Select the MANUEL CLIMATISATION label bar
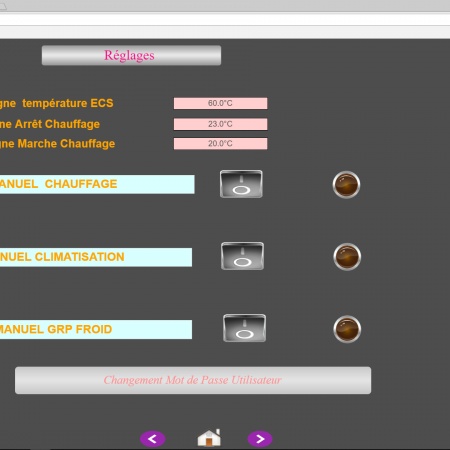This screenshot has width=450, height=450. coord(96,257)
